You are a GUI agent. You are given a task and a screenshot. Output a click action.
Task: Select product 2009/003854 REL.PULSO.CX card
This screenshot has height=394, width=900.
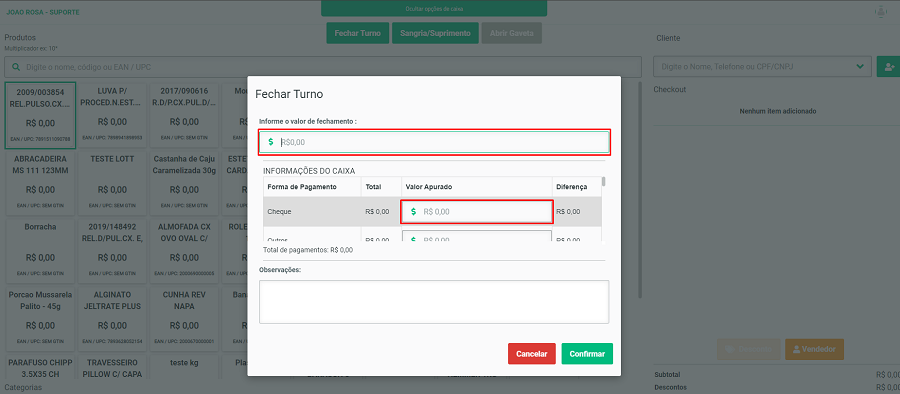pos(40,115)
